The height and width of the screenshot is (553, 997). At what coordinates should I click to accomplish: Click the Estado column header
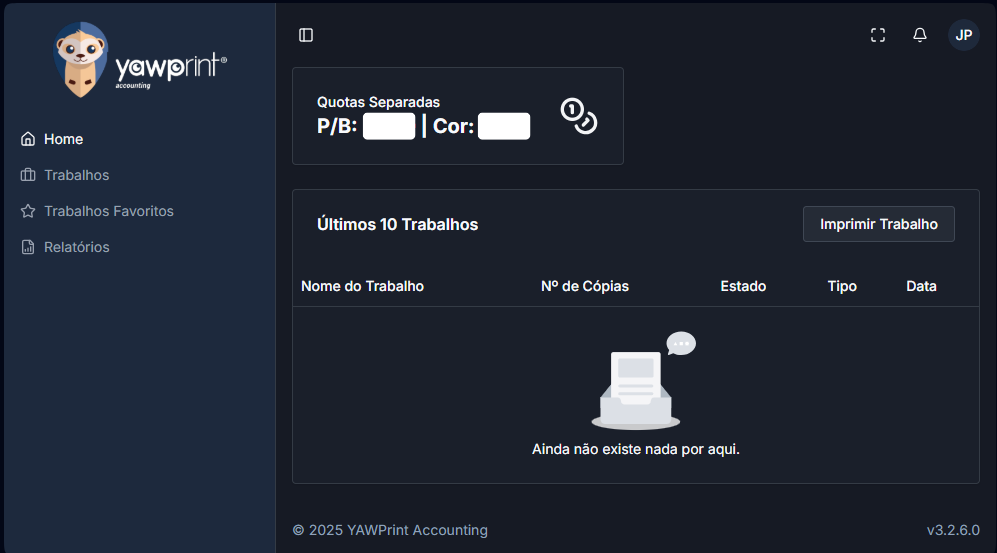click(x=743, y=286)
